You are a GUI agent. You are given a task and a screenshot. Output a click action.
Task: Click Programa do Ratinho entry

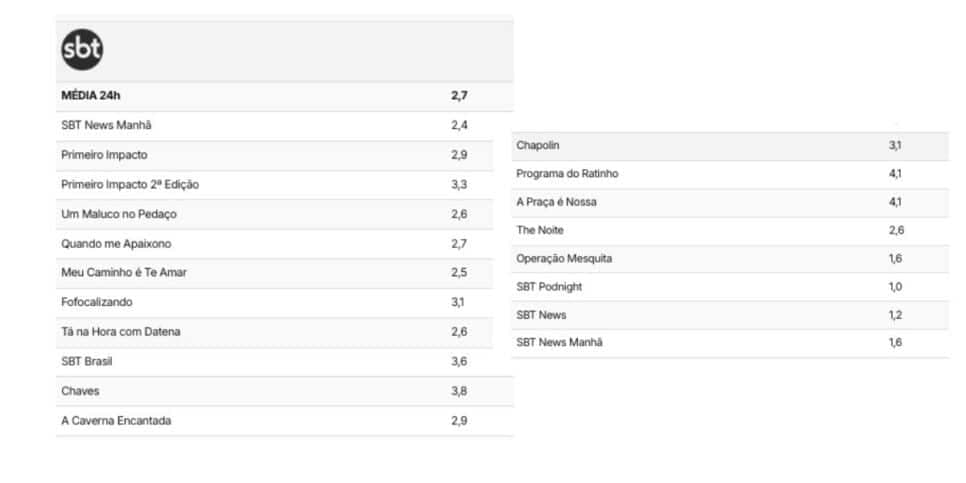(730, 174)
